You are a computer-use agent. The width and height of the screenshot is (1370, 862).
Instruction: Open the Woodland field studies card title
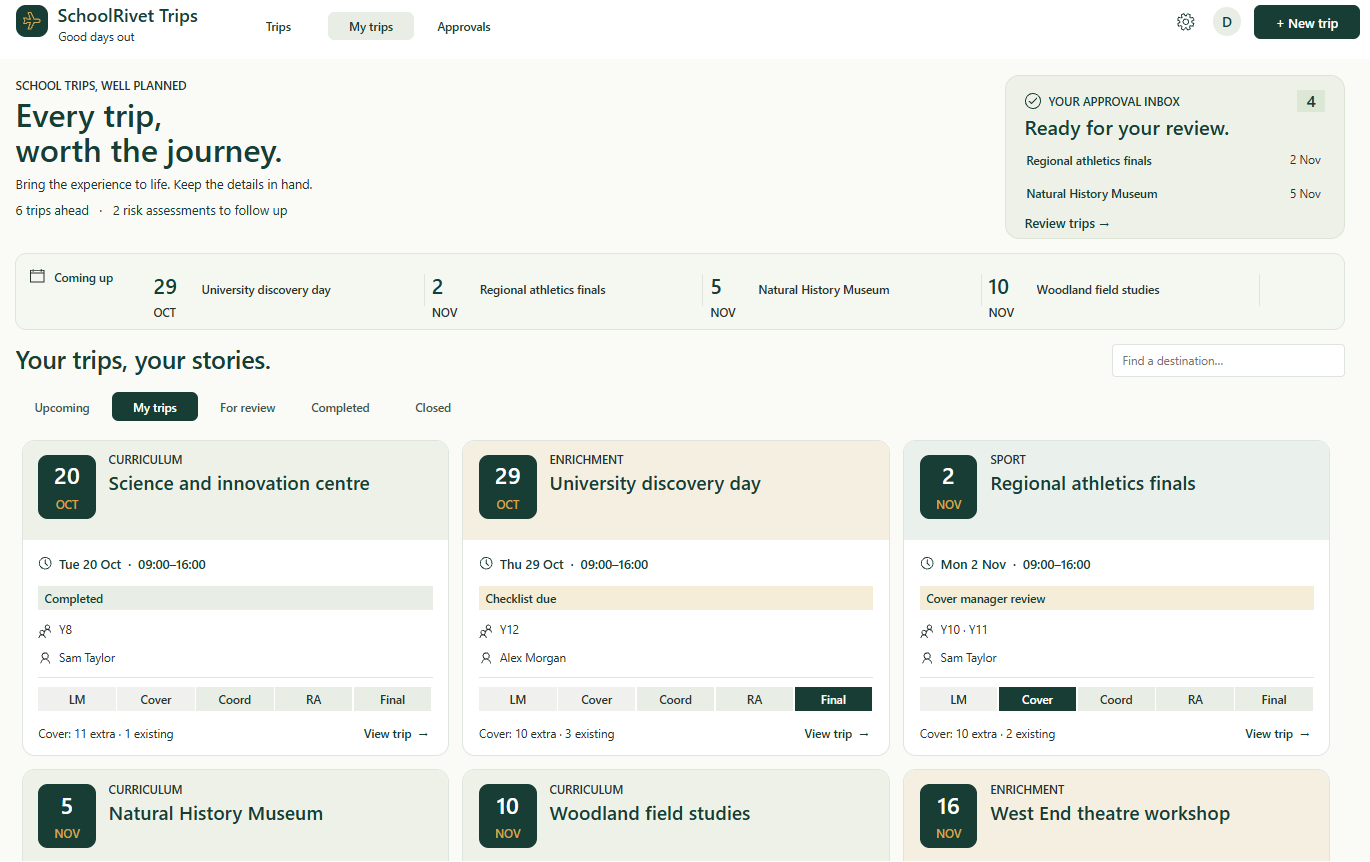(650, 813)
